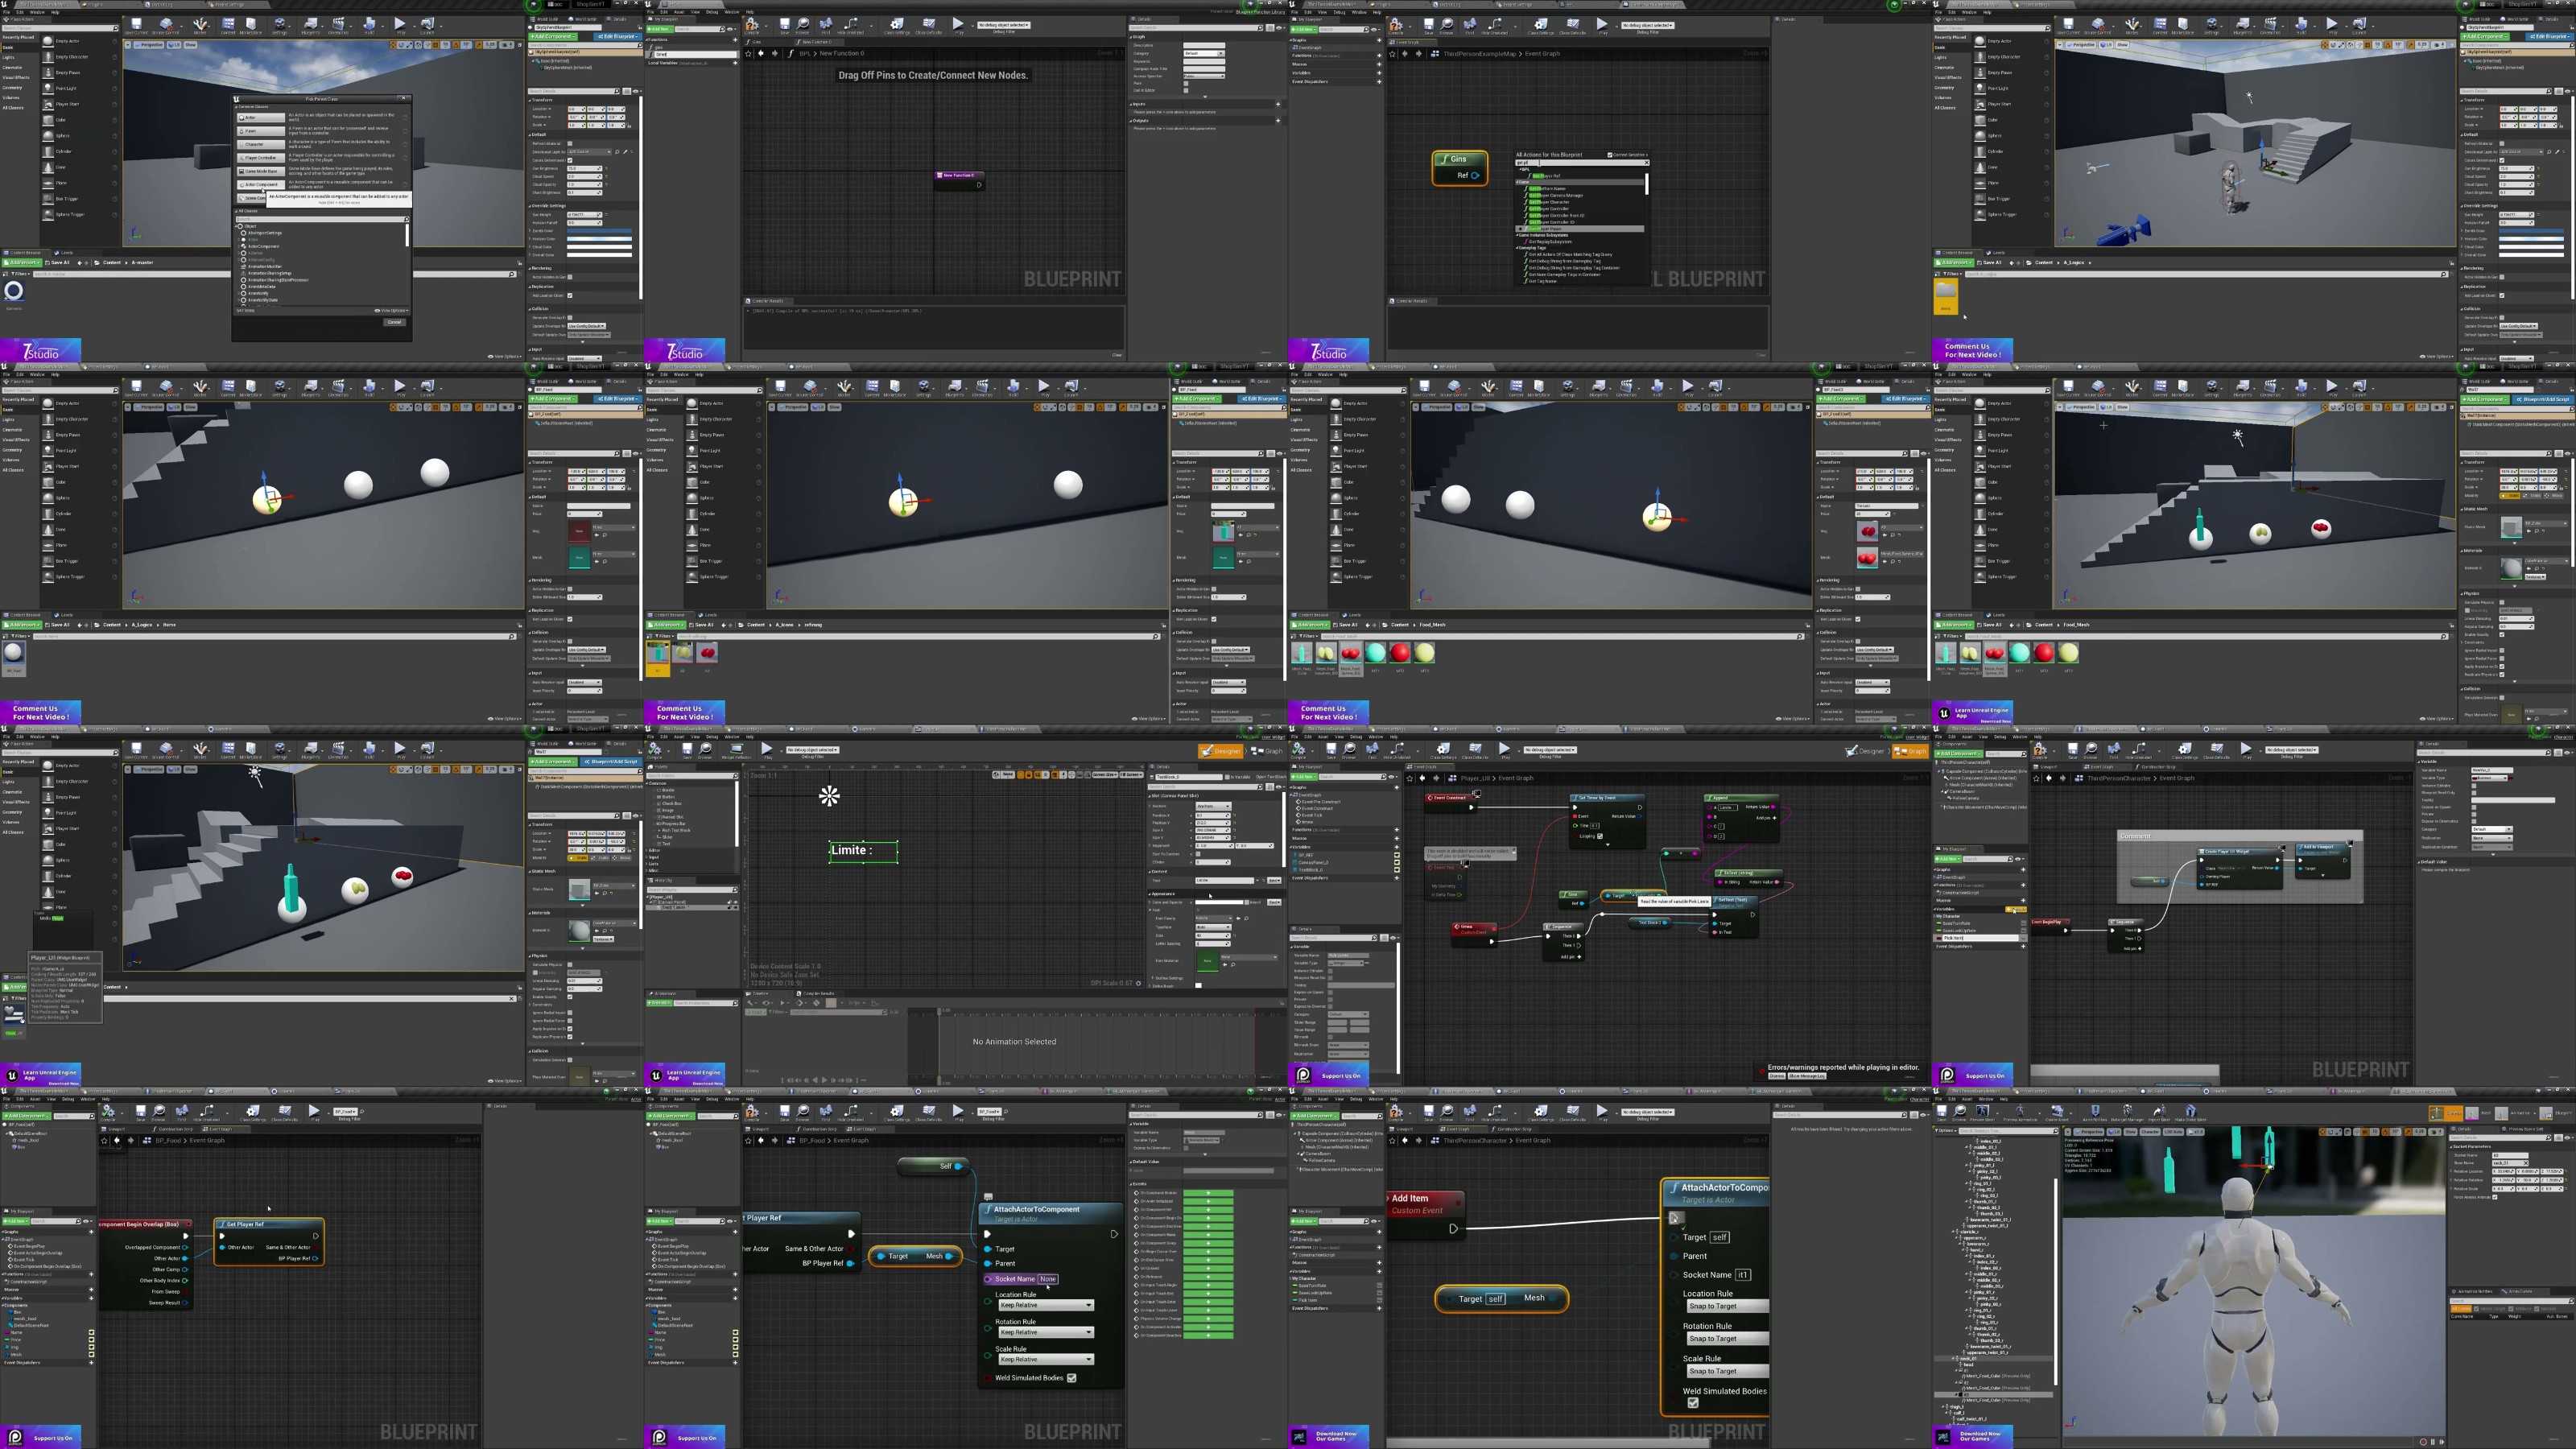Image resolution: width=2576 pixels, height=1449 pixels.
Task: Toggle Context Sensitive in All Actions menu
Action: (1610, 155)
